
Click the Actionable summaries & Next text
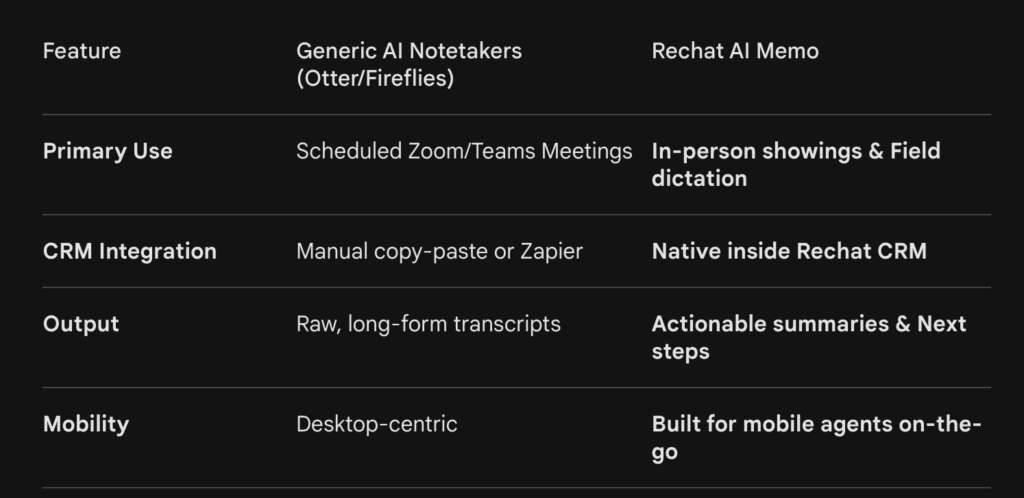click(809, 324)
